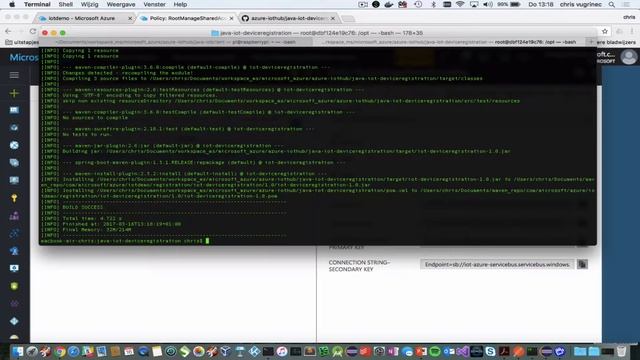
Task: Open the Help menu
Action: tap(180, 4)
